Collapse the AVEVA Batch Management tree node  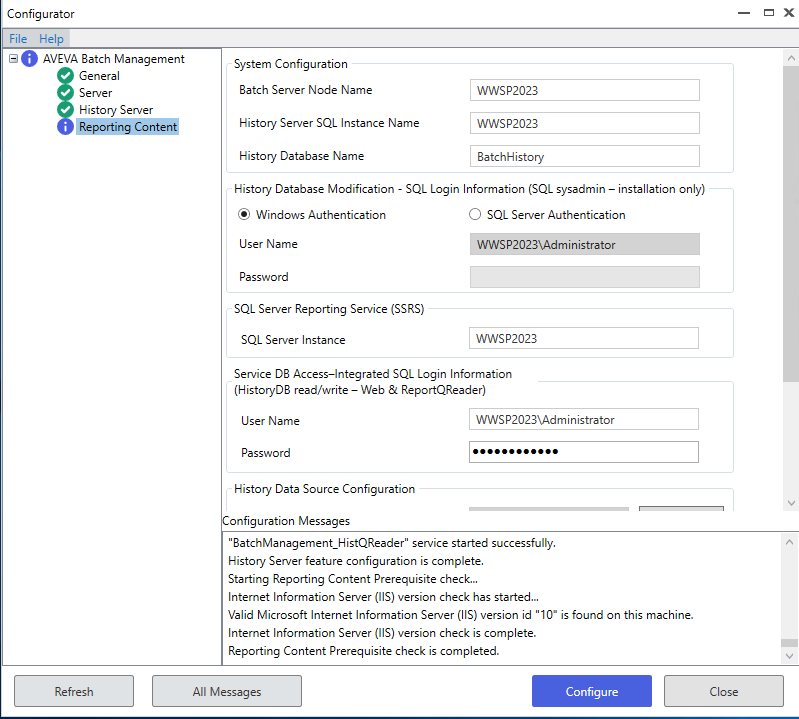[13, 59]
